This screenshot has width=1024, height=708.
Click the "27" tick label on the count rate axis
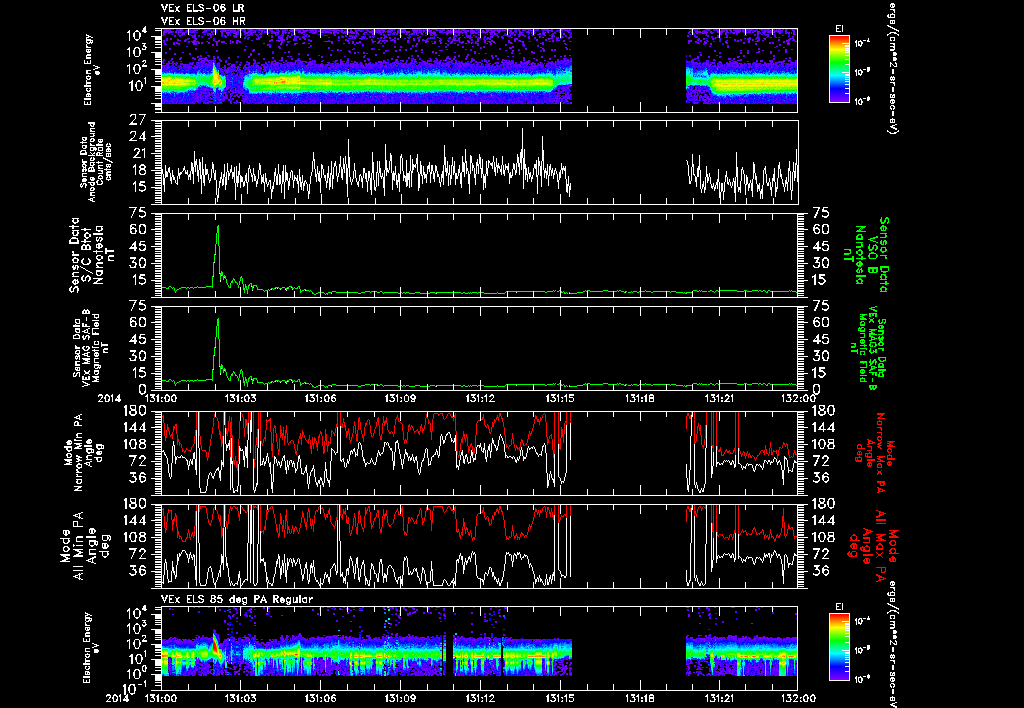click(x=138, y=120)
